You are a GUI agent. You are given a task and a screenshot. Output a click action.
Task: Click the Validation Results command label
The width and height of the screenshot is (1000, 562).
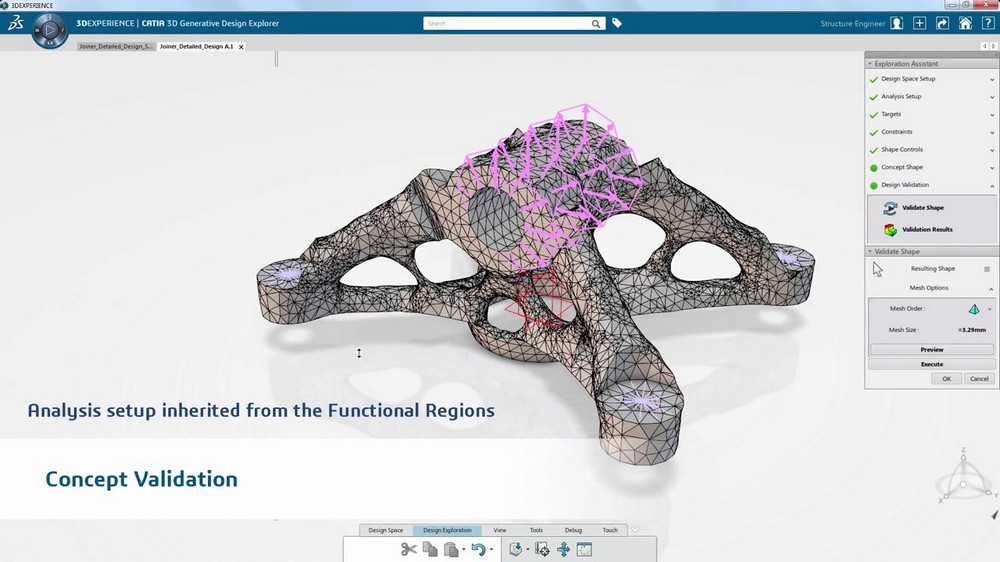click(927, 230)
